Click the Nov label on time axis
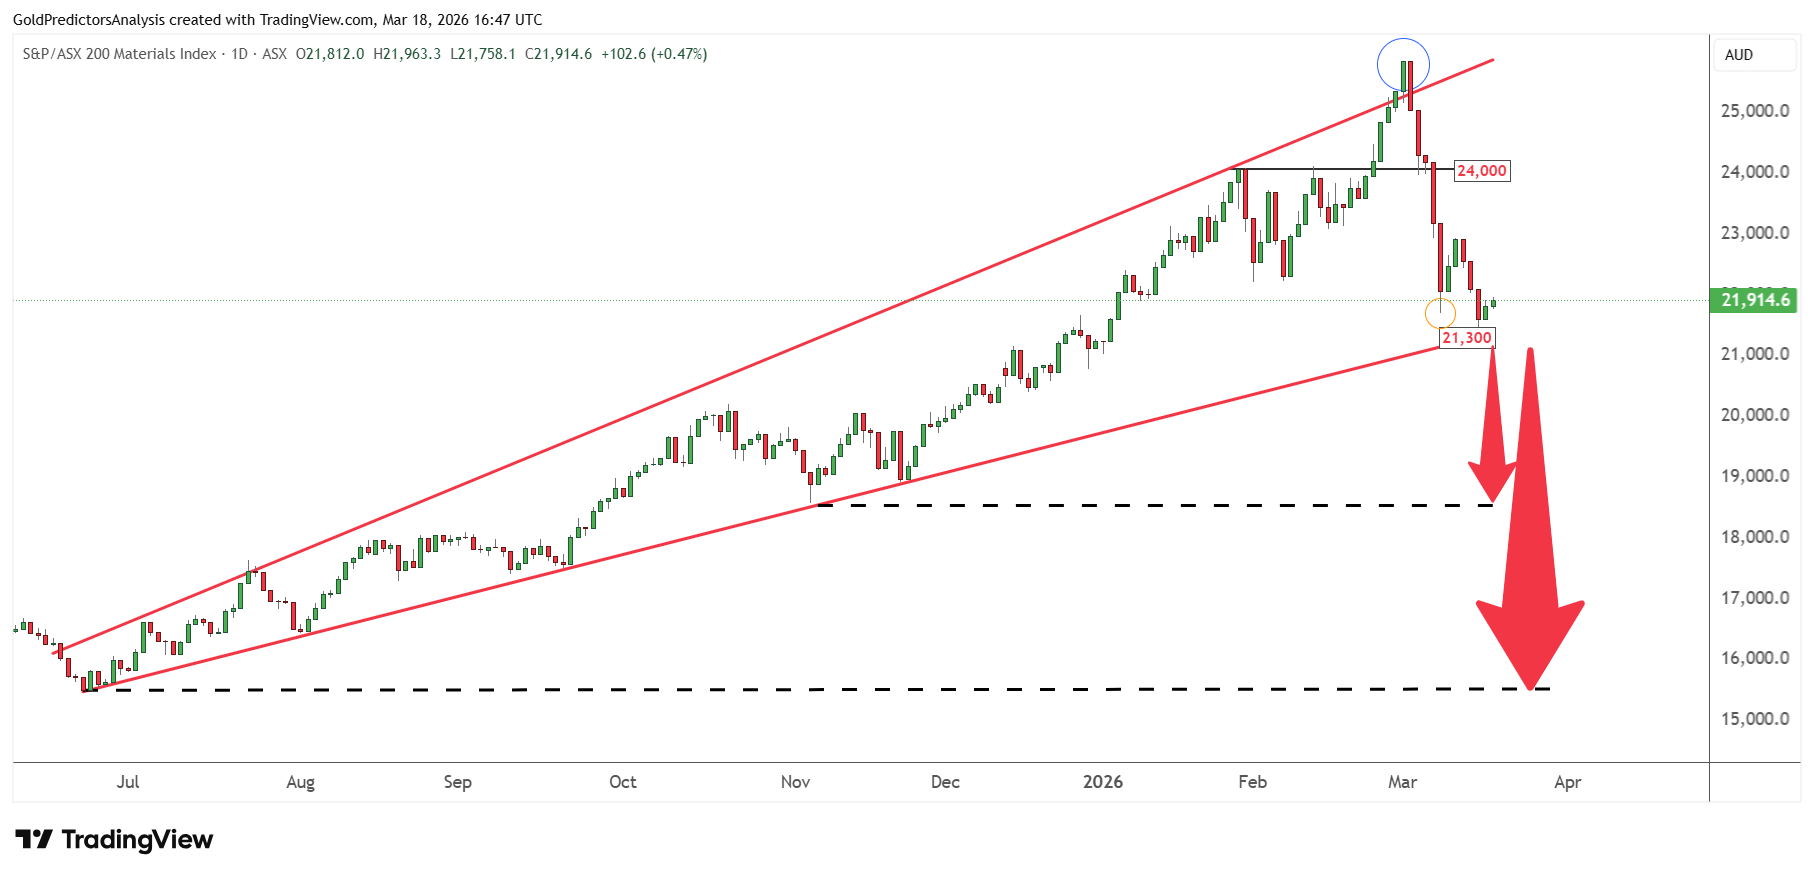Viewport: 1814px width, 877px height. pos(795,782)
